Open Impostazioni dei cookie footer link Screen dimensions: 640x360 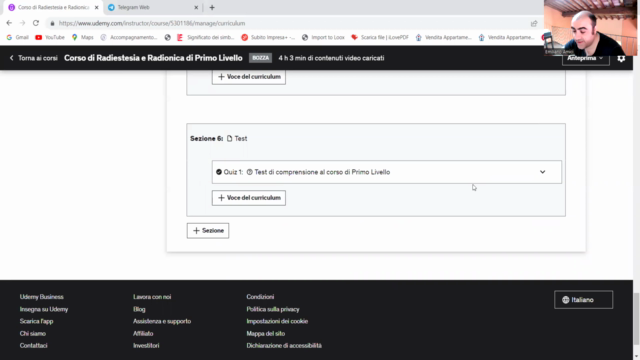tap(277, 321)
